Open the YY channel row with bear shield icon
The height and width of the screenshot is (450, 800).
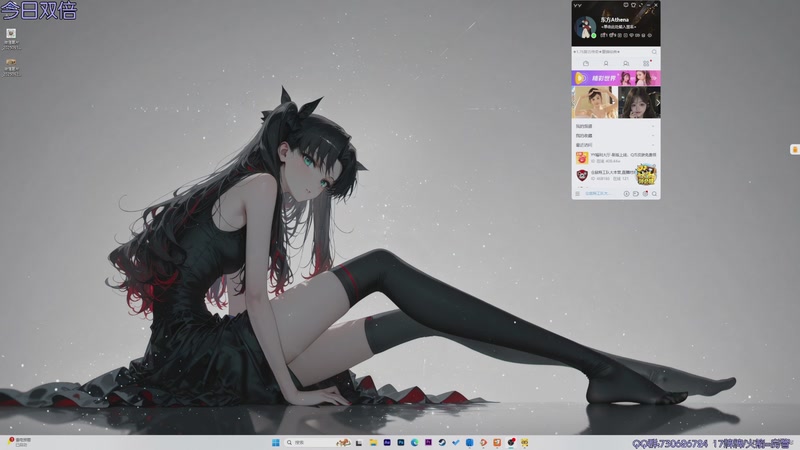tap(605, 176)
